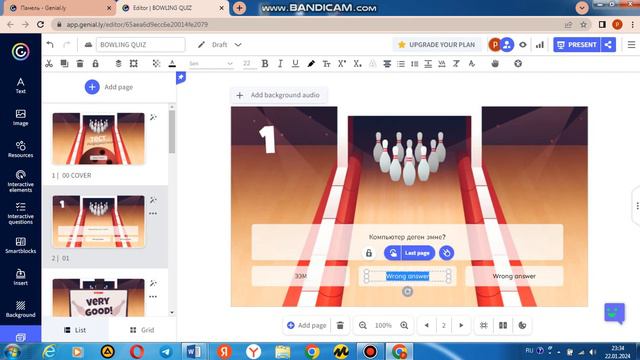Click transition wand icon on cover page
Viewport: 640px width, 360px height.
(153, 117)
